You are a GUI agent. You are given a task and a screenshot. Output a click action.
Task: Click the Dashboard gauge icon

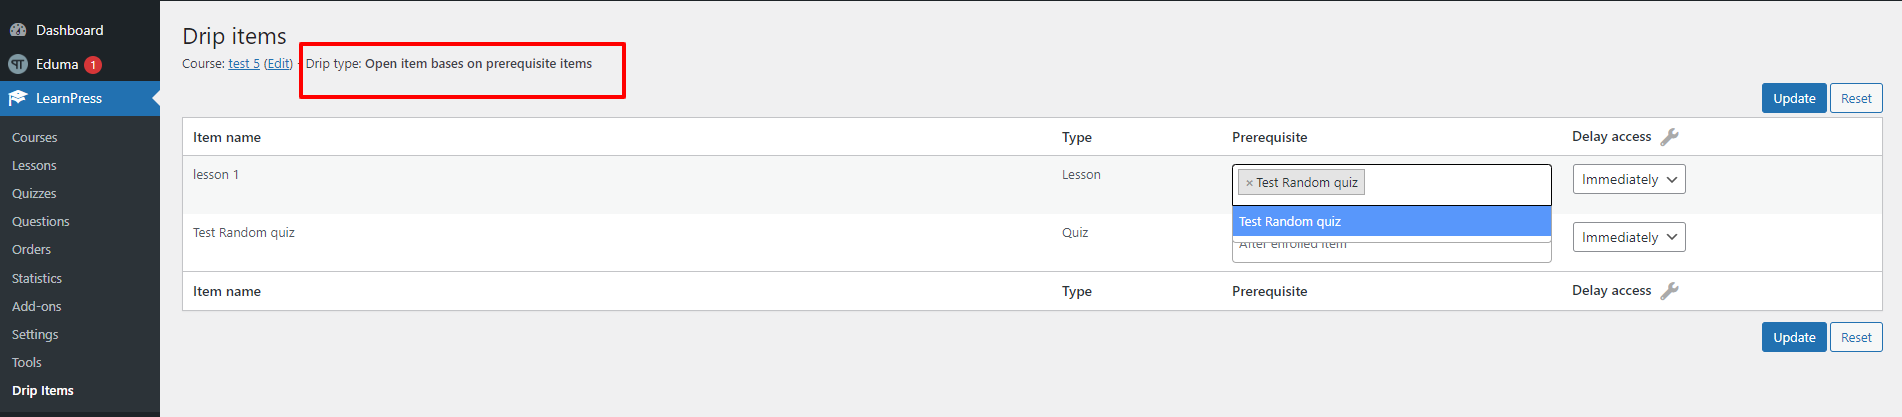click(18, 30)
